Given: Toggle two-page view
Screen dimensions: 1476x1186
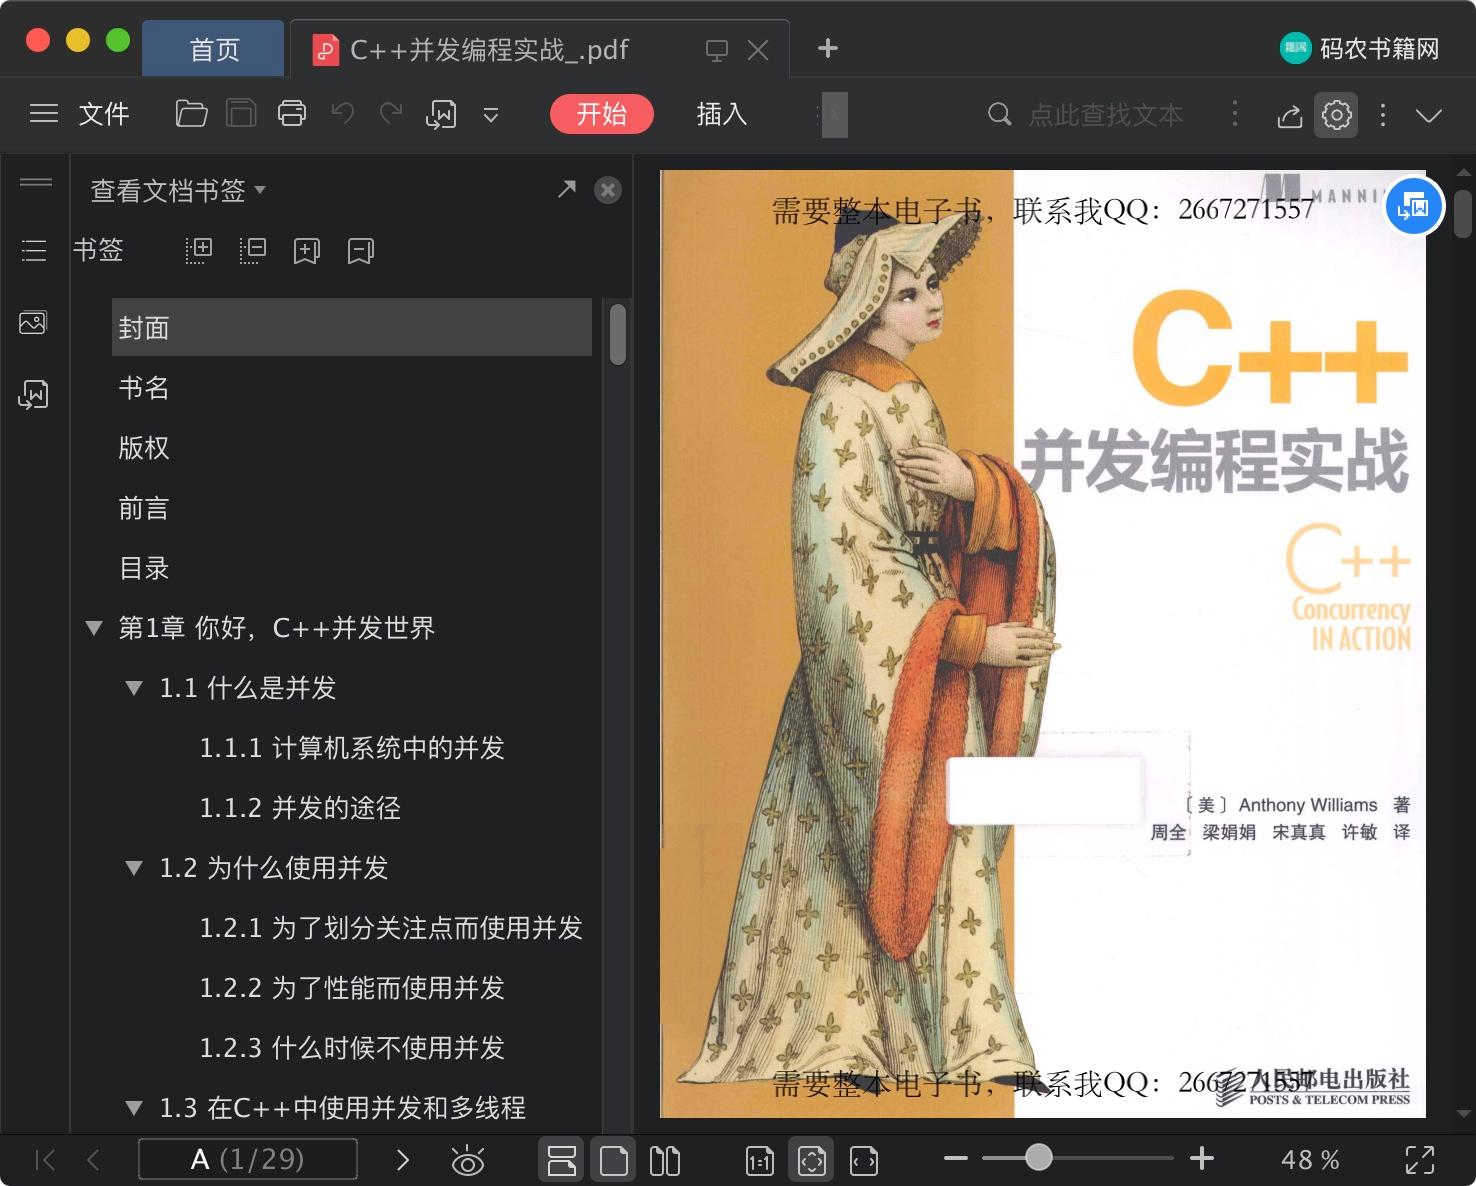Looking at the screenshot, I should (x=665, y=1160).
